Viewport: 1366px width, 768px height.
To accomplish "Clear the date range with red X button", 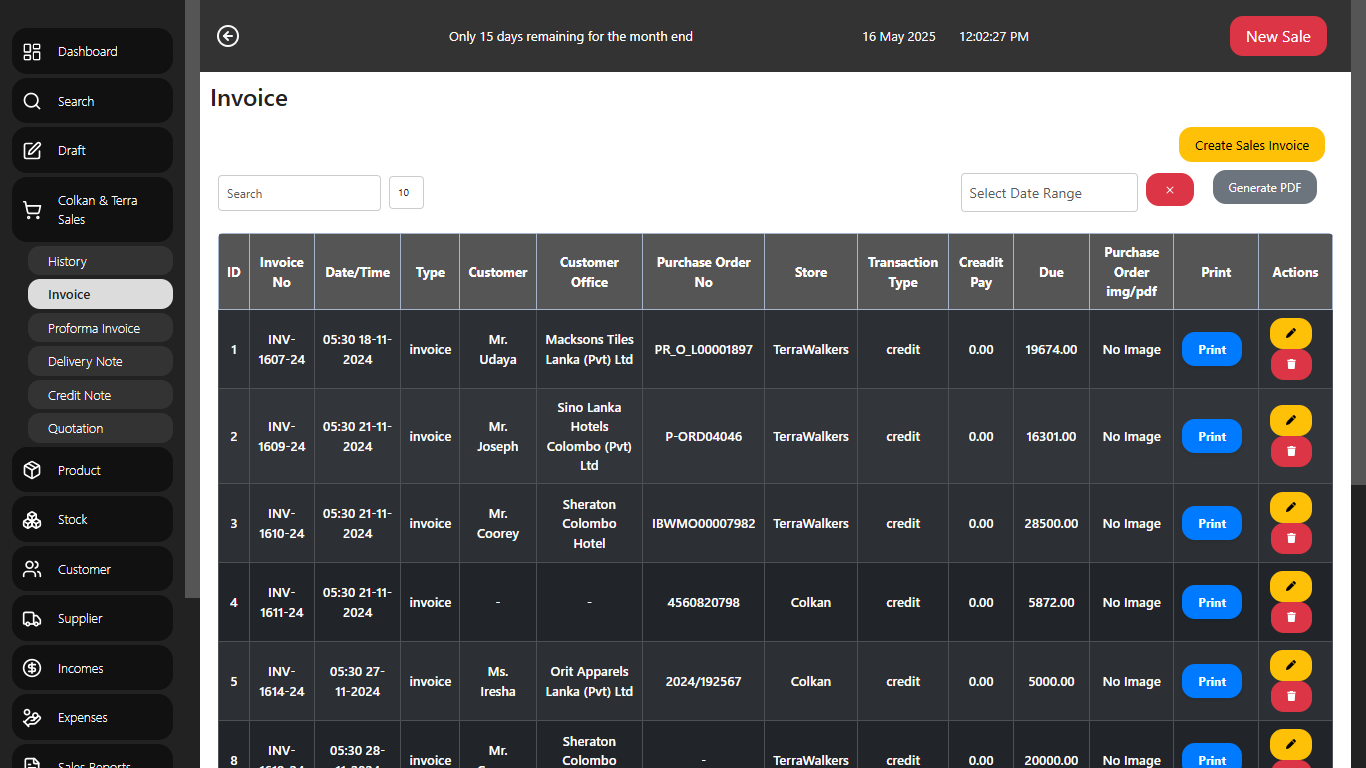I will tap(1170, 190).
